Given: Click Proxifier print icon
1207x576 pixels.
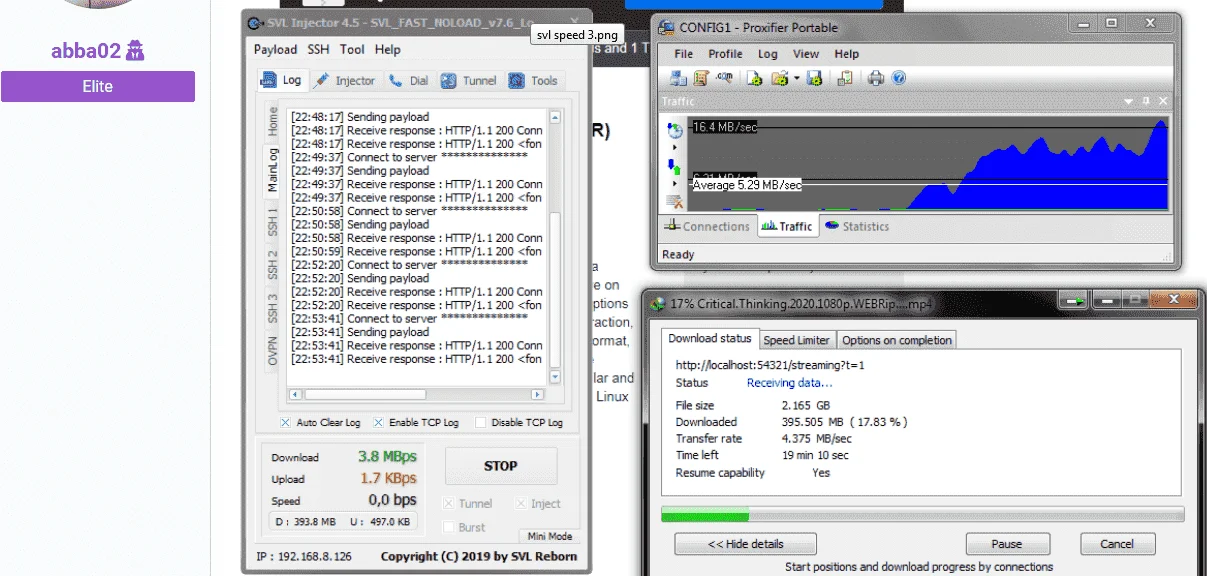Looking at the screenshot, I should [x=876, y=78].
